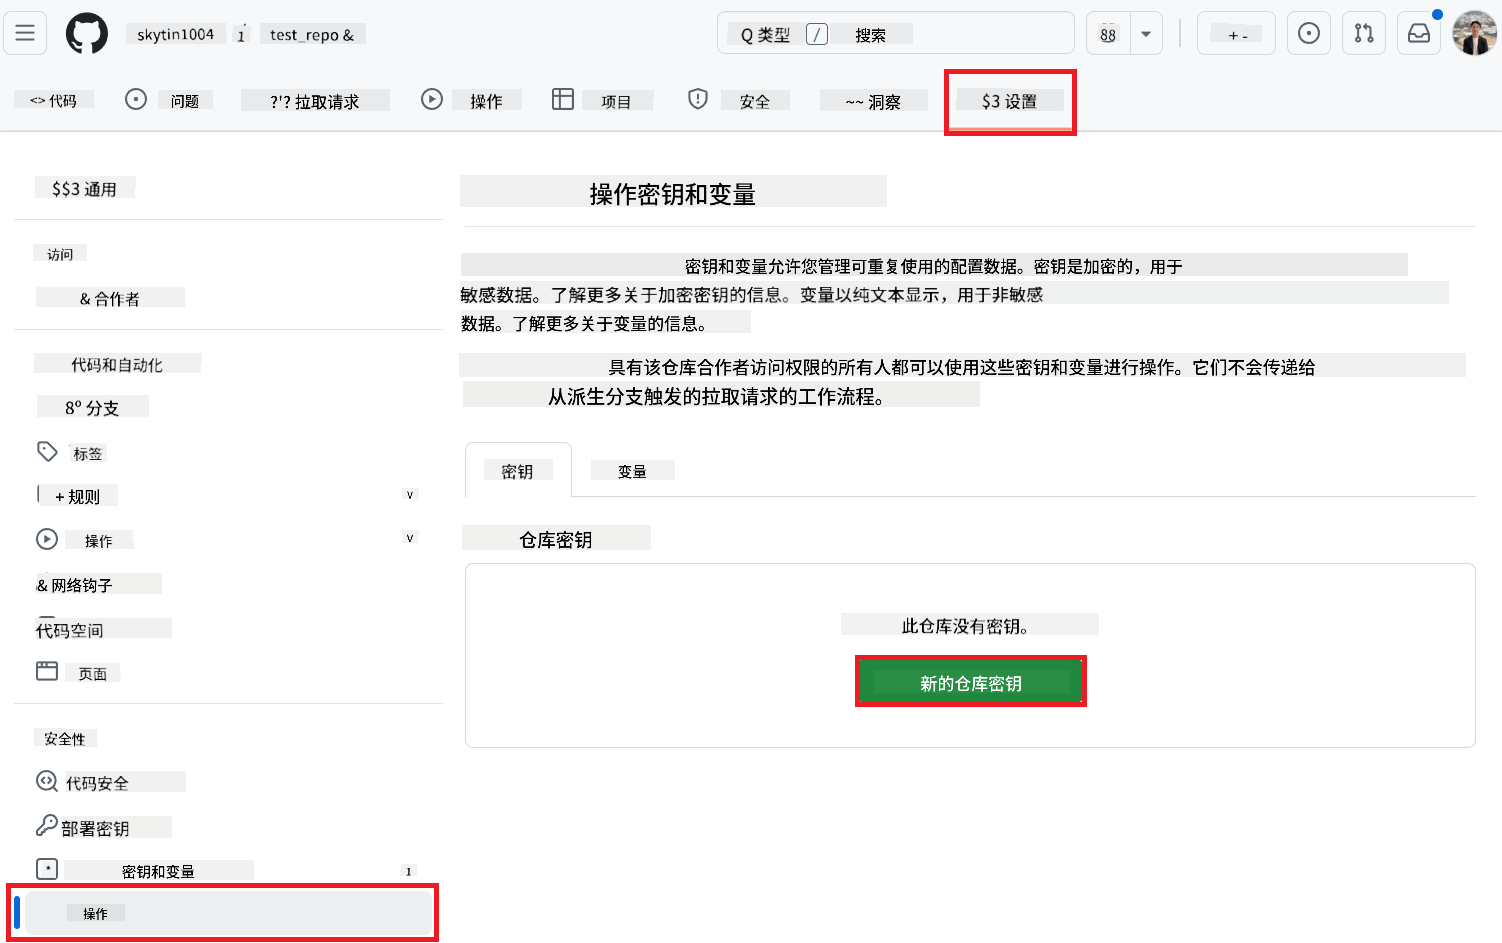Click 此仓库没有密钥 message text
Viewport: 1502px width, 943px height.
966,625
